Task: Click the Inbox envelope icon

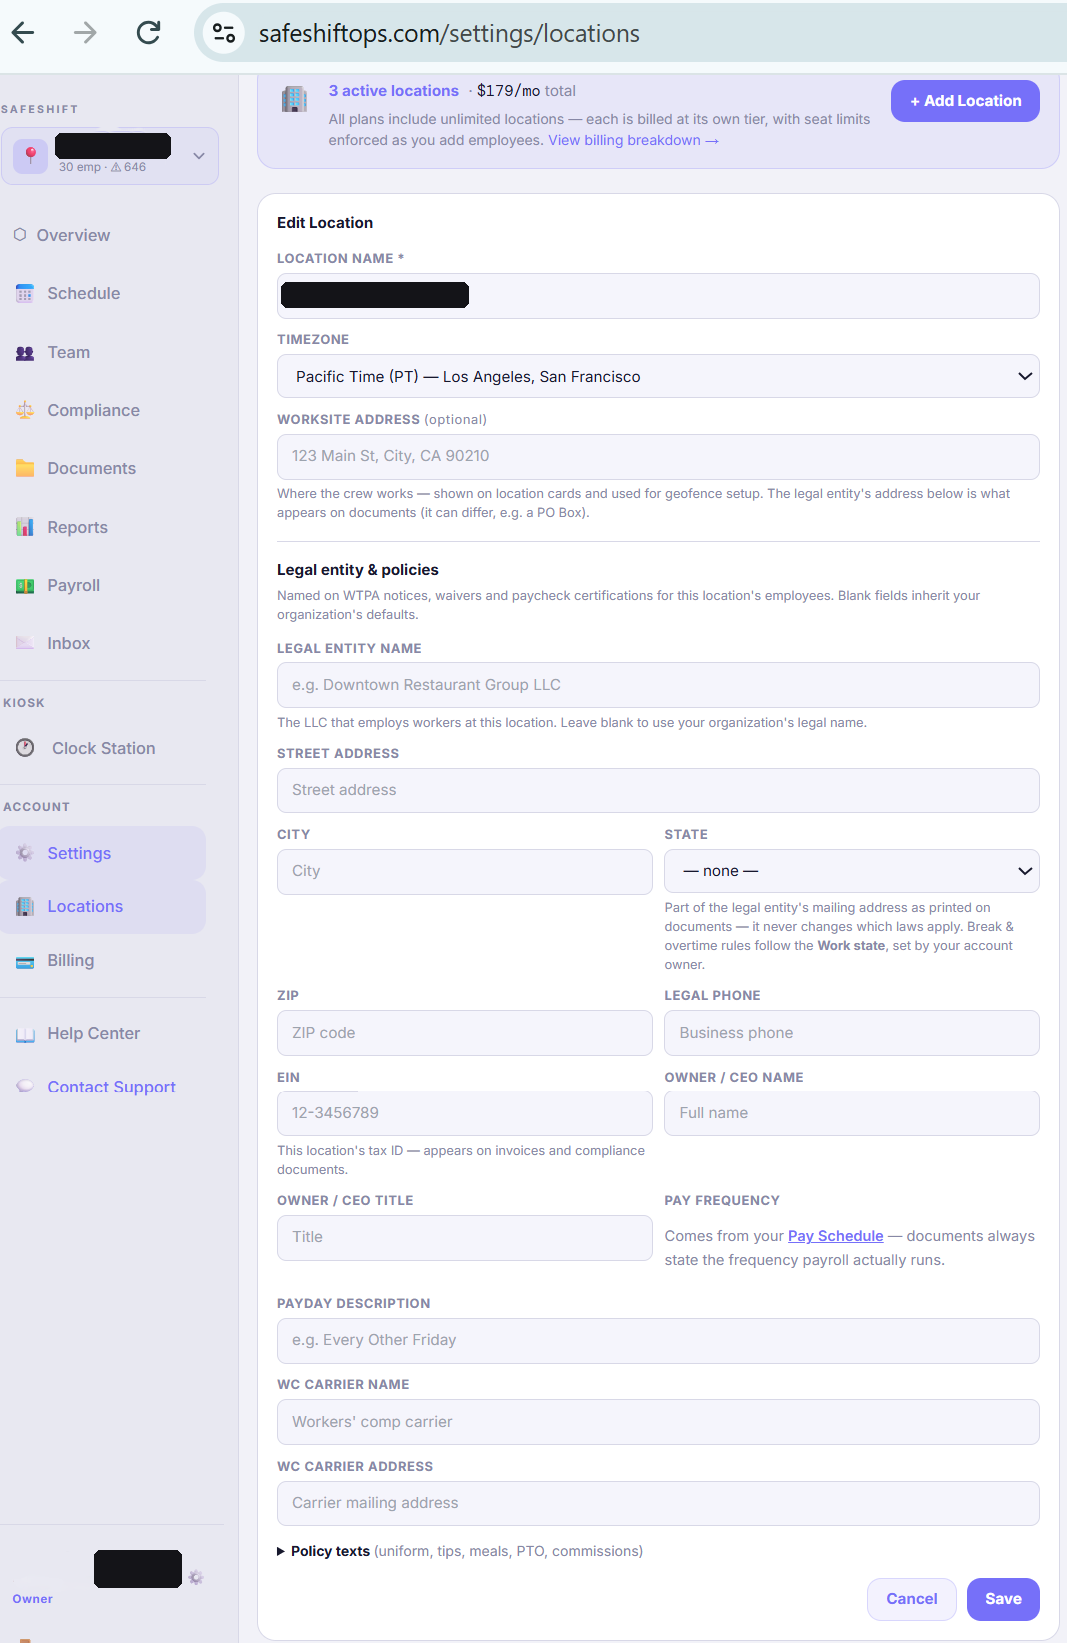Action: click(x=25, y=643)
